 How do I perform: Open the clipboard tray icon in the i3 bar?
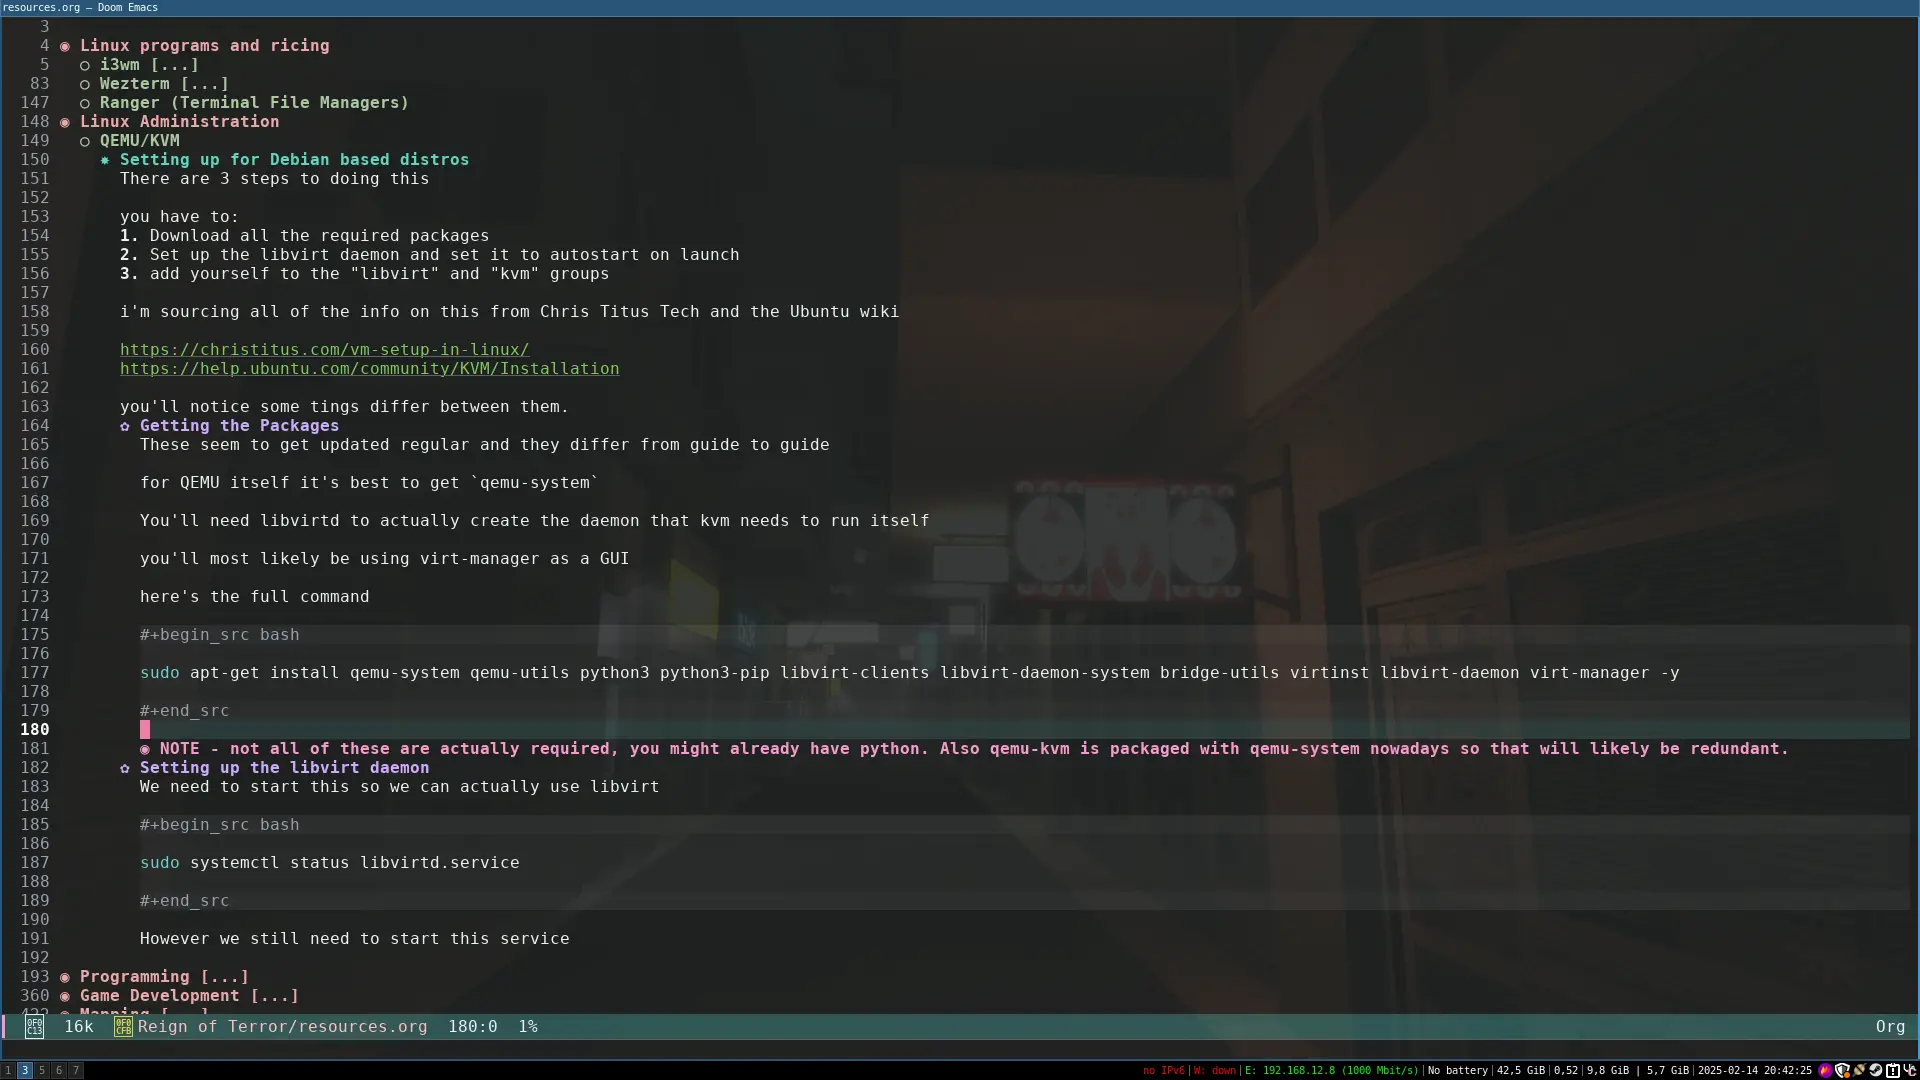[x=1892, y=1070]
